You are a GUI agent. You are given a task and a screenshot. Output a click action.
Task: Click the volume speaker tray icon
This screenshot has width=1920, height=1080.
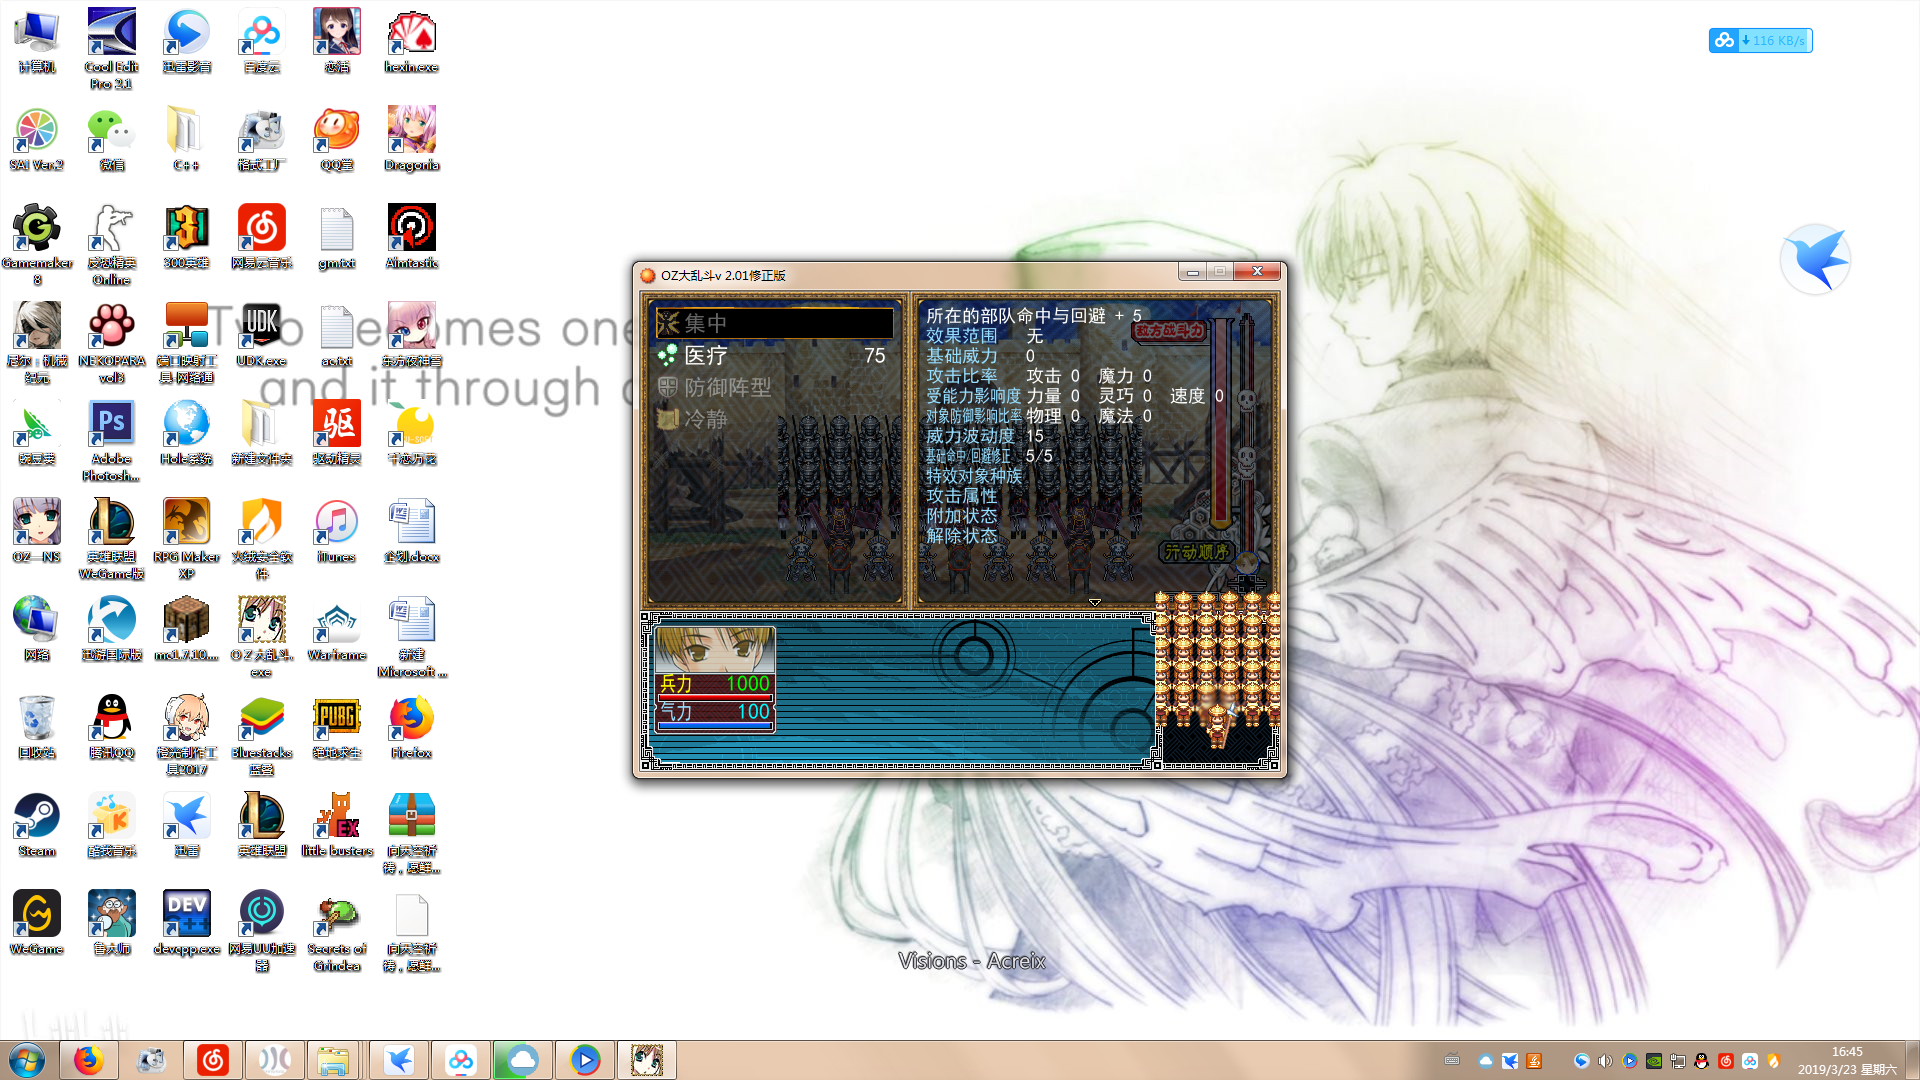click(x=1605, y=1061)
